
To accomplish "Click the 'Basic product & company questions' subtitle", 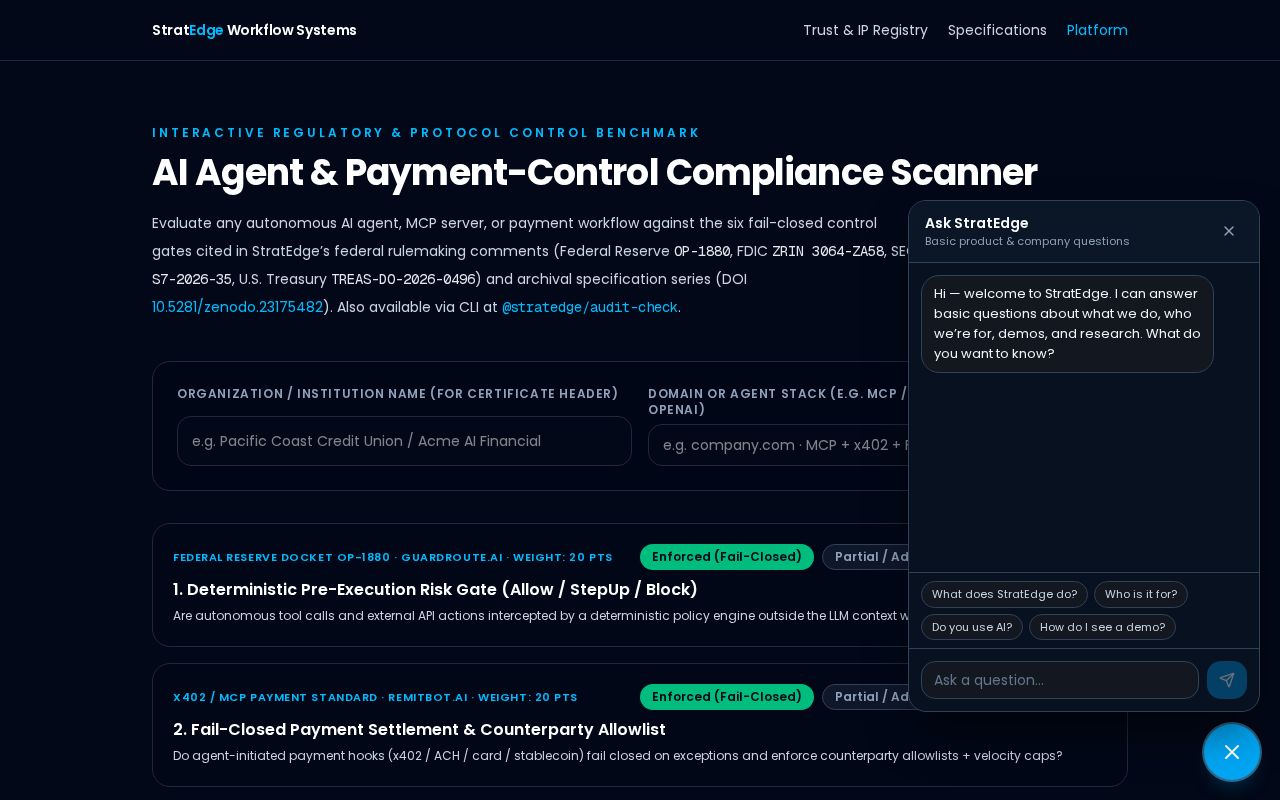I will point(1027,241).
